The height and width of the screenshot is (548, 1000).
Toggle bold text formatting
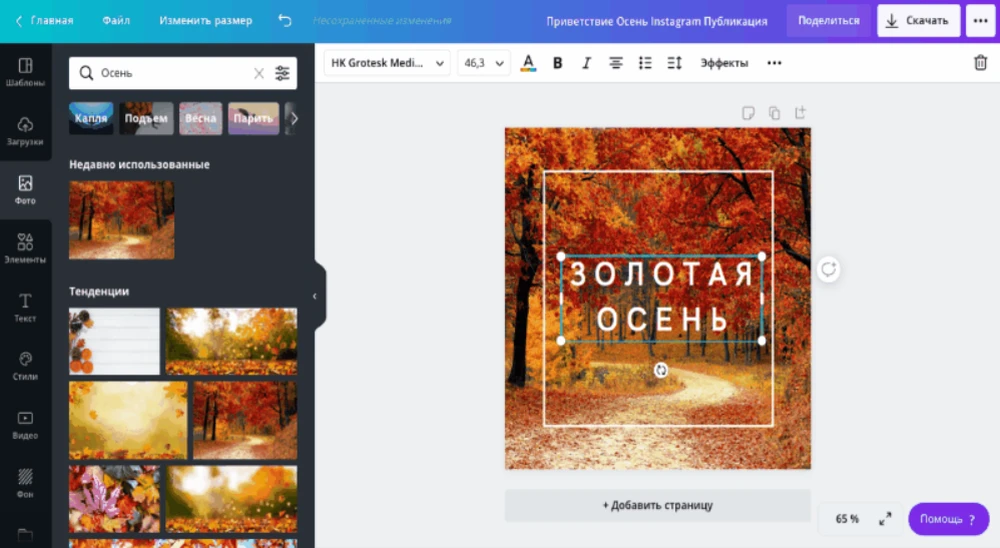tap(558, 63)
